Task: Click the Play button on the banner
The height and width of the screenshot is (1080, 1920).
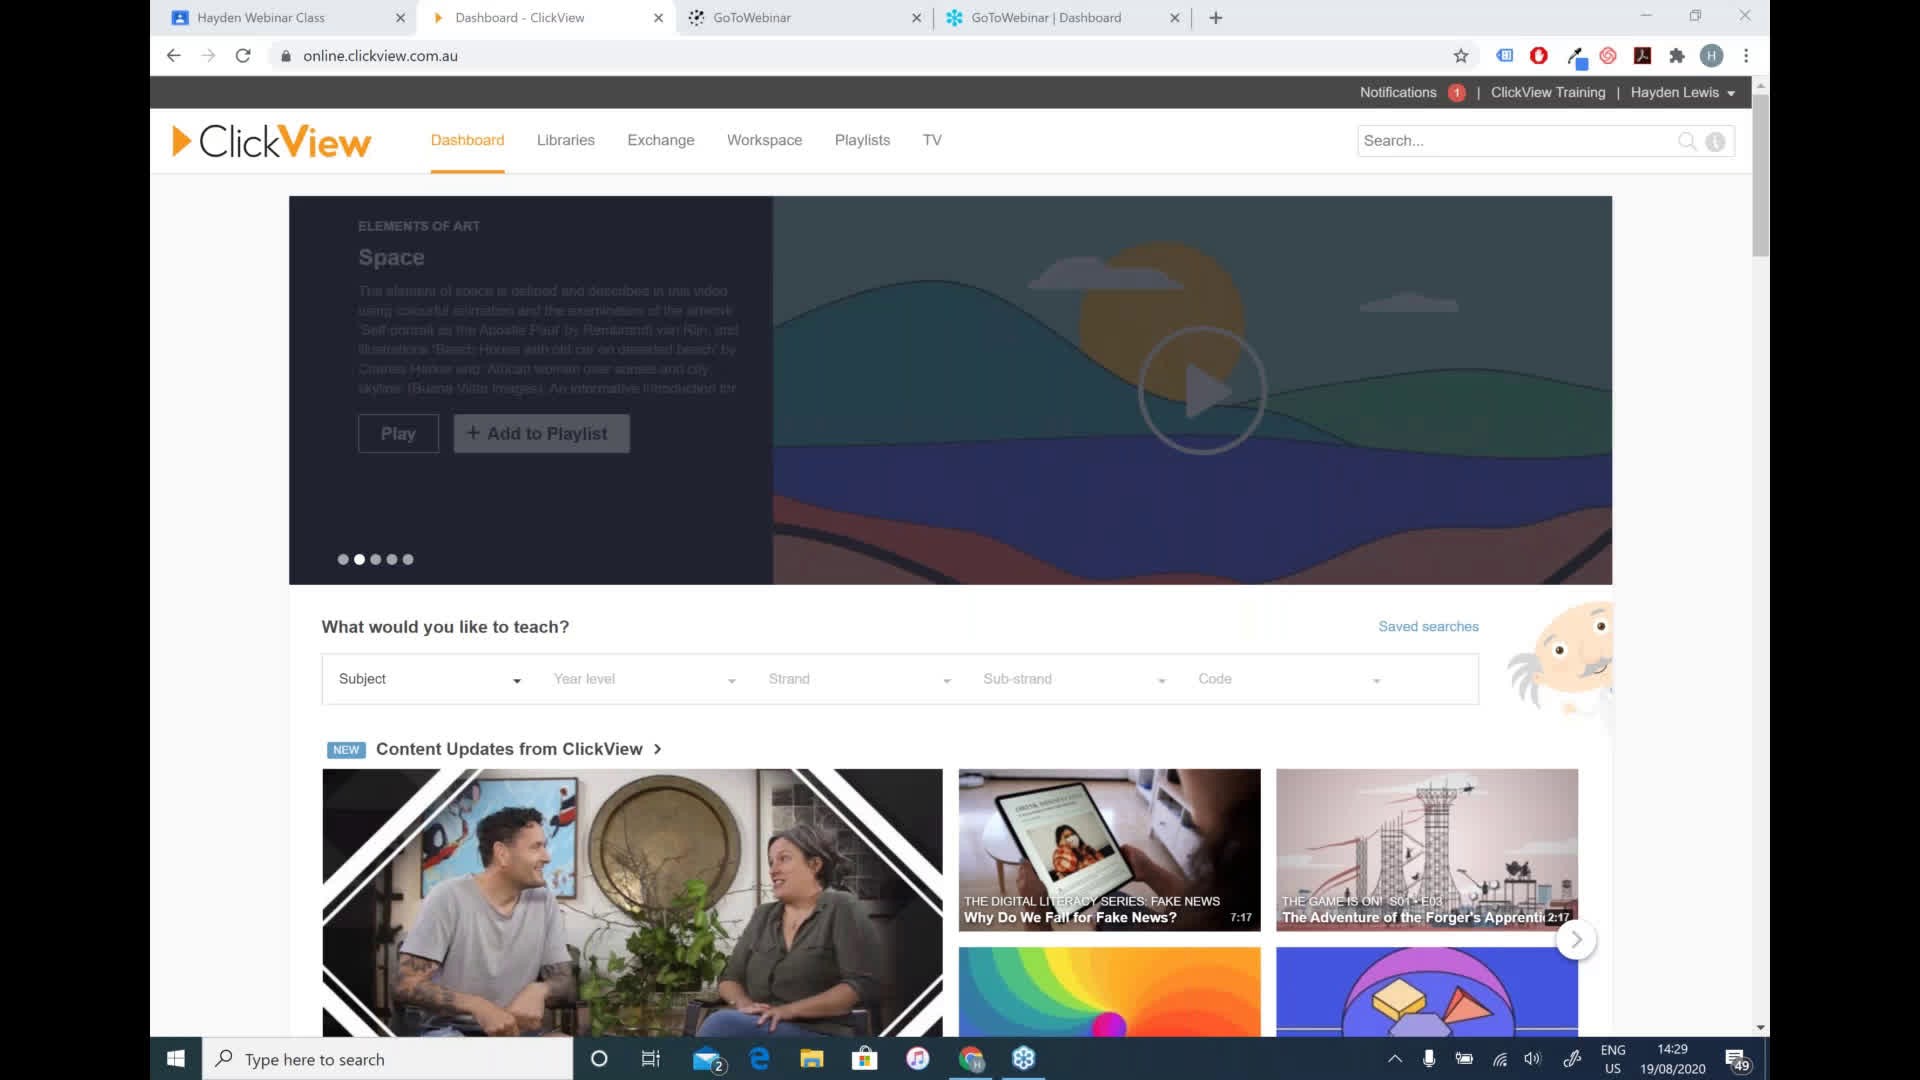Action: 398,433
